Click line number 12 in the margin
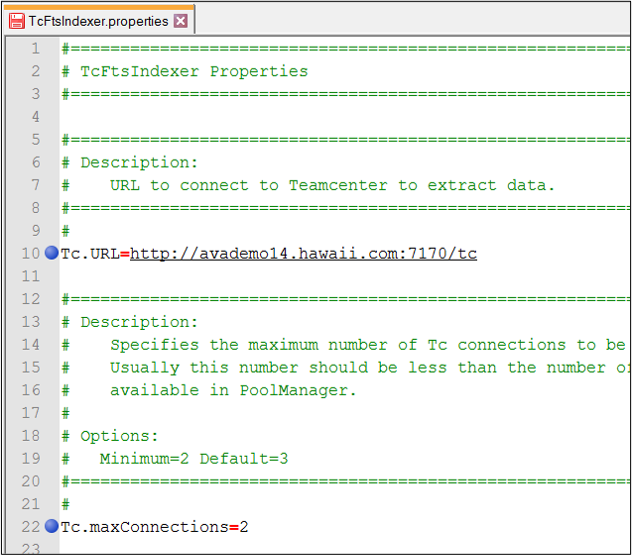The width and height of the screenshot is (632, 555). (31, 299)
